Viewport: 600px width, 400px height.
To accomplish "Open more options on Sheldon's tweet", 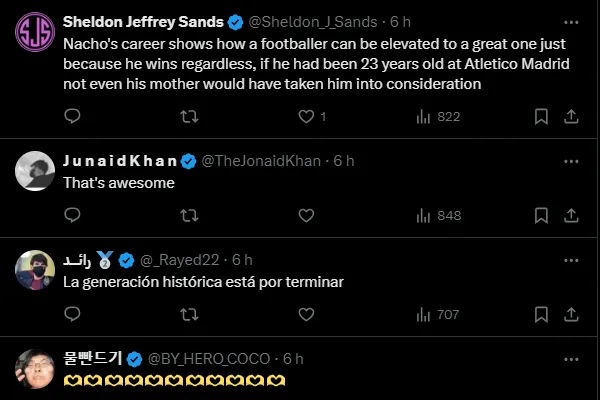I will 569,21.
